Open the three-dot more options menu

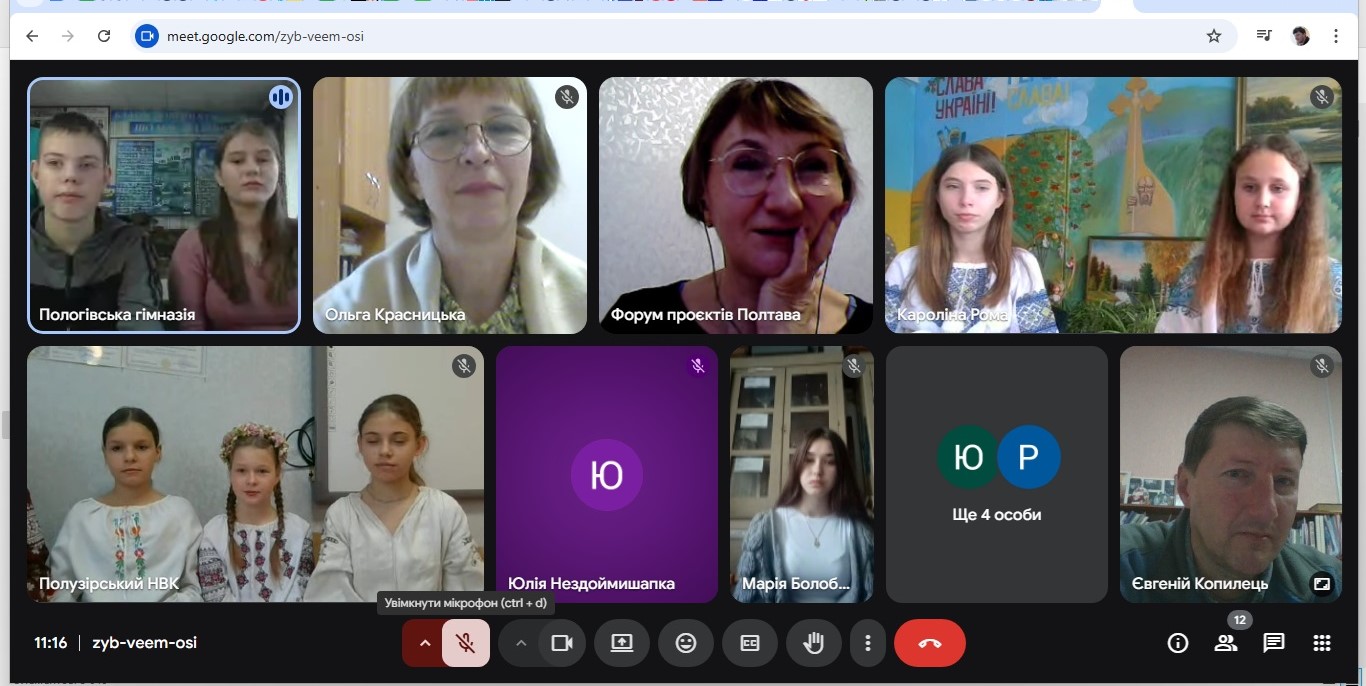tap(868, 643)
